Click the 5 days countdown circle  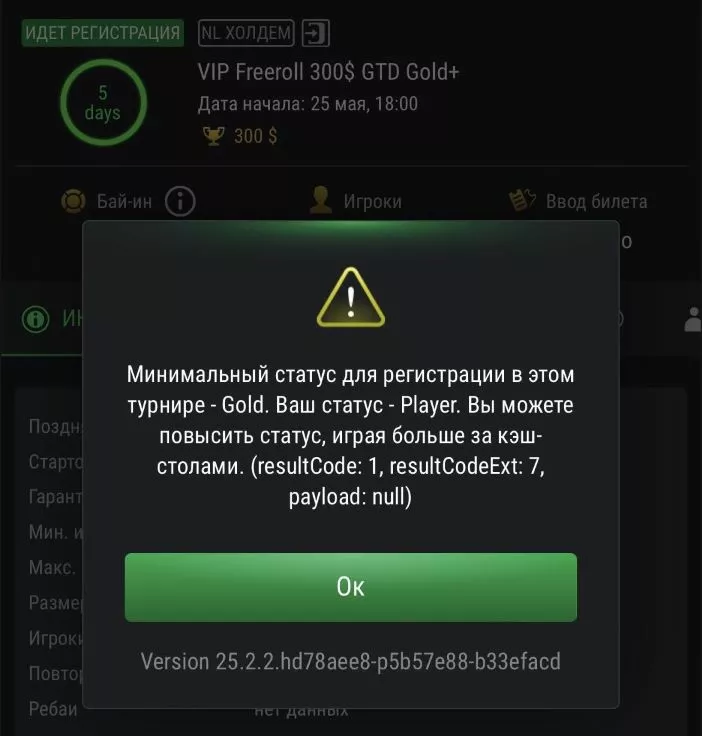103,102
